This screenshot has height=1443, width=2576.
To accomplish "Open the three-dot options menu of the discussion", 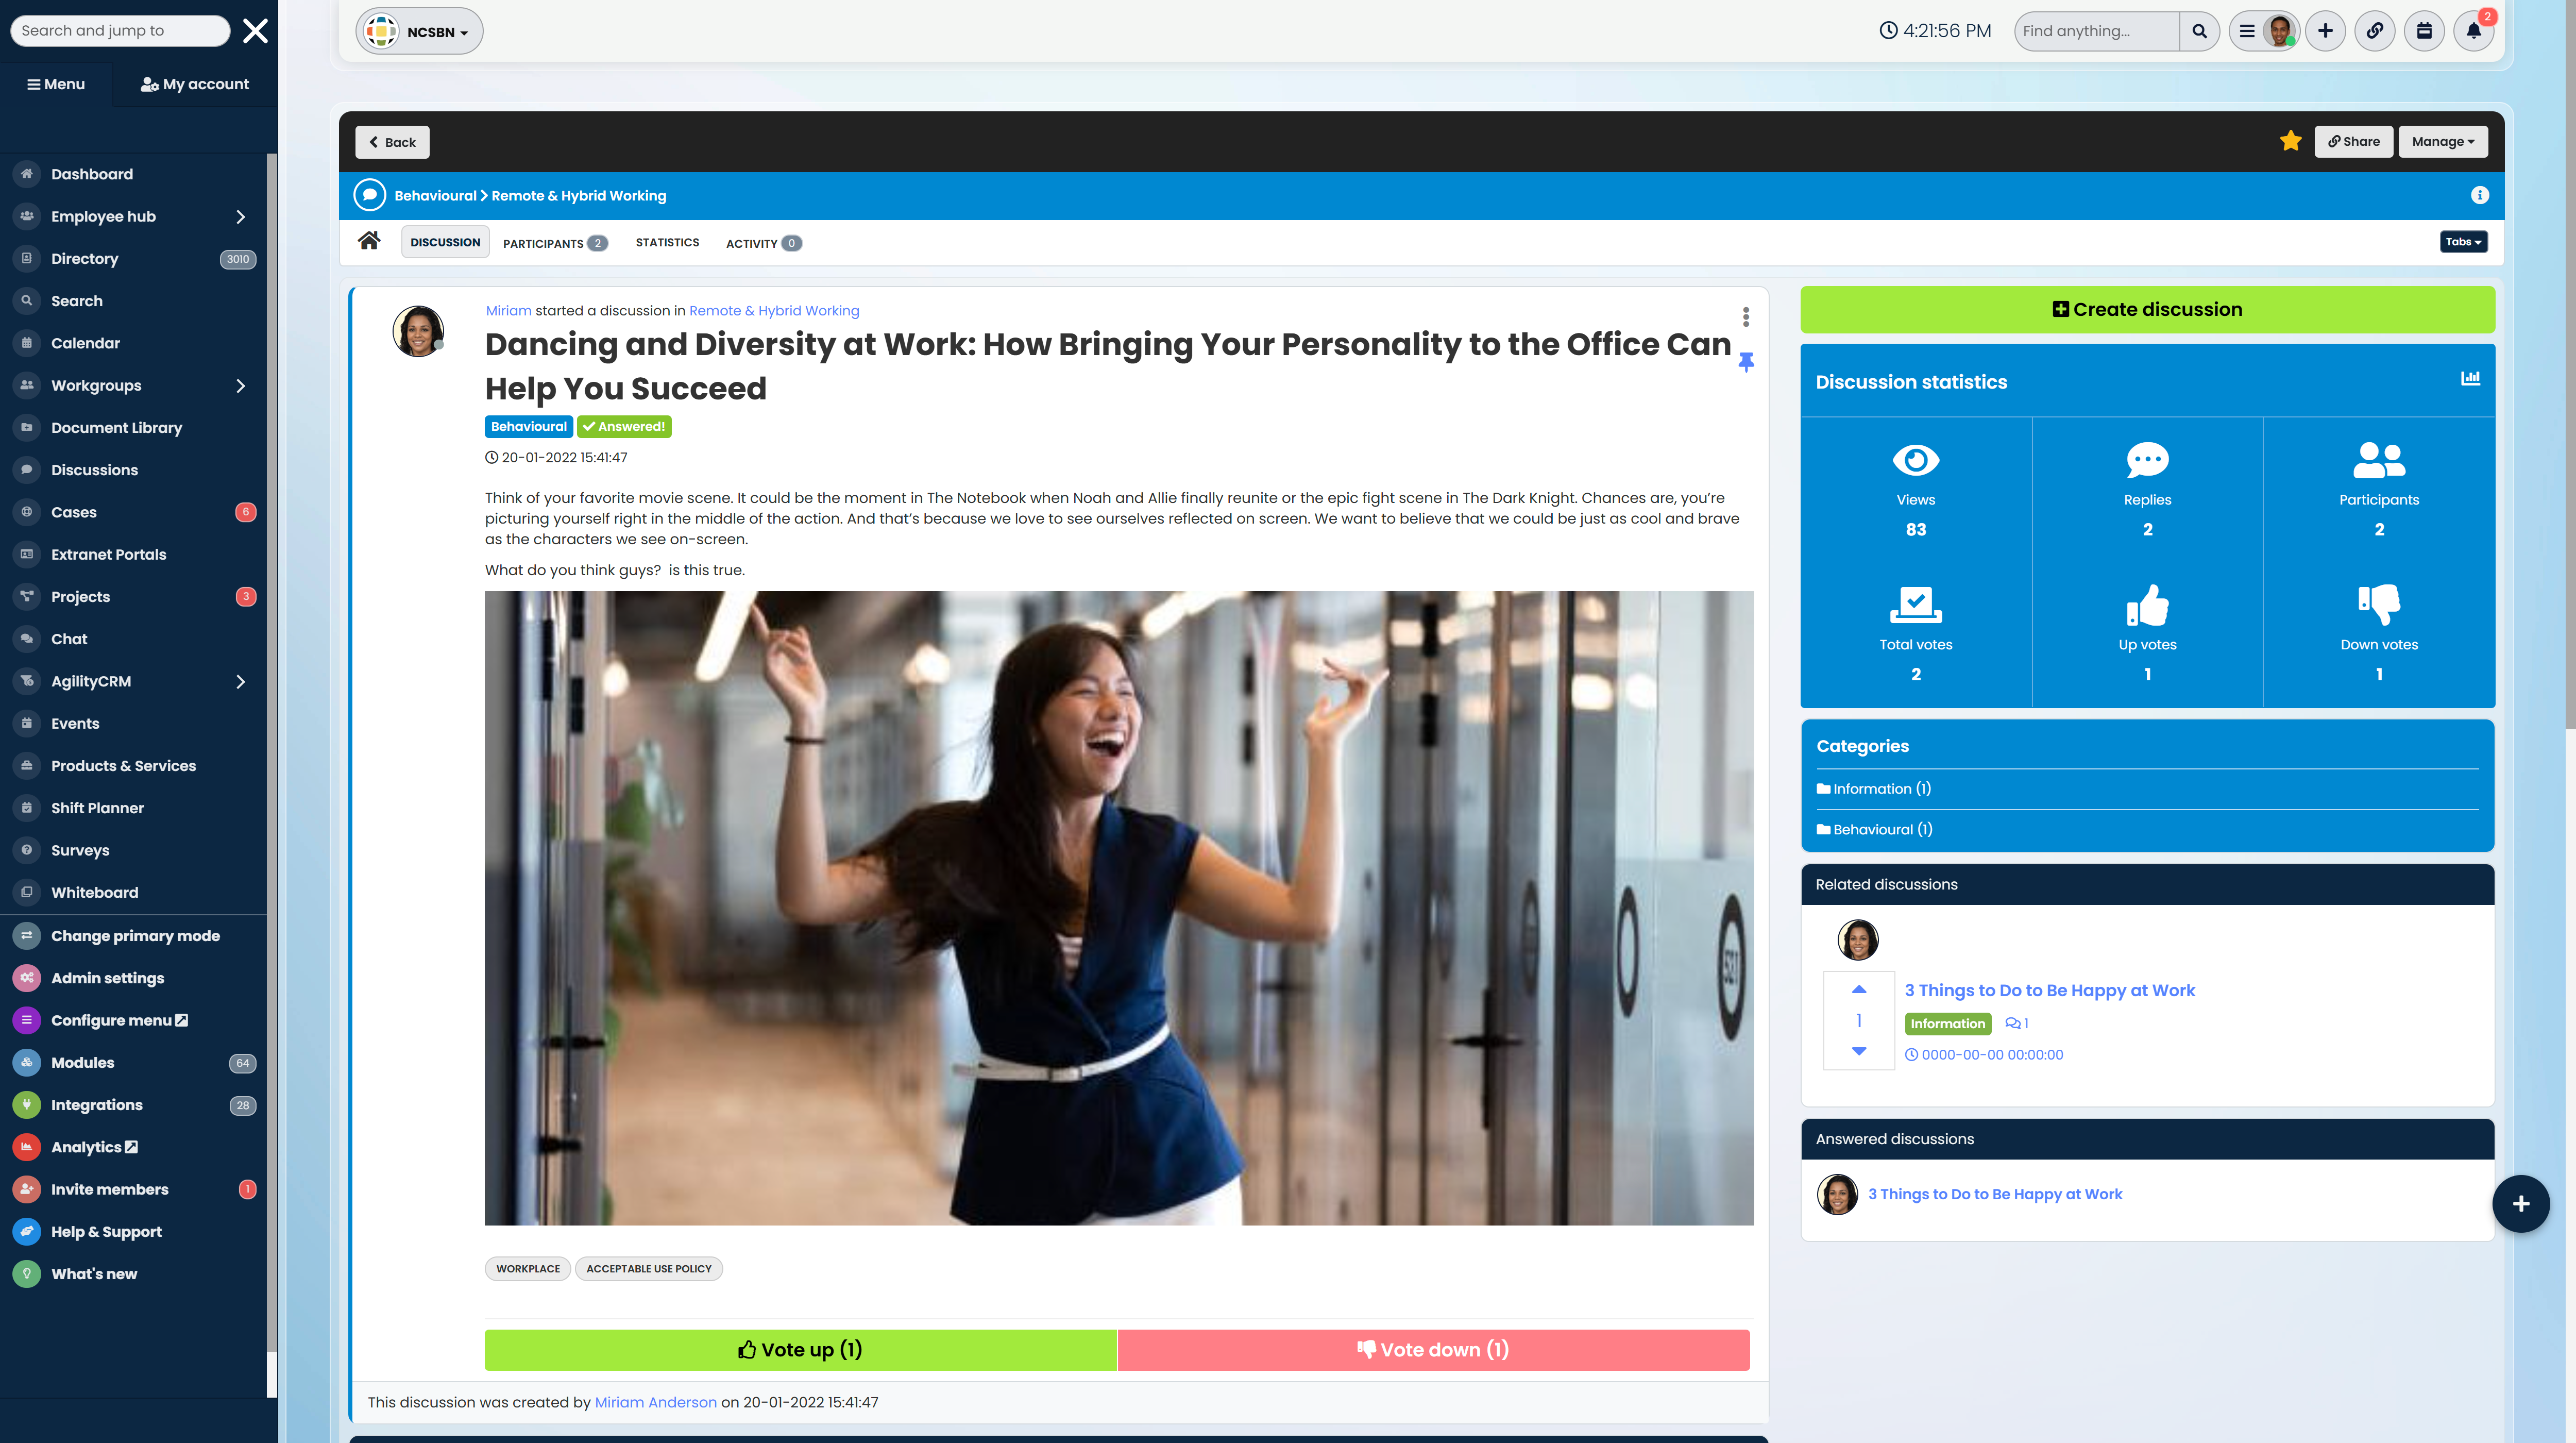I will pos(1746,317).
